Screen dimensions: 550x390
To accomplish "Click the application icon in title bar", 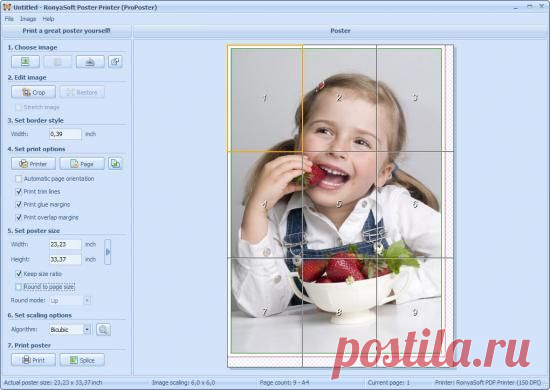I will tap(7, 7).
